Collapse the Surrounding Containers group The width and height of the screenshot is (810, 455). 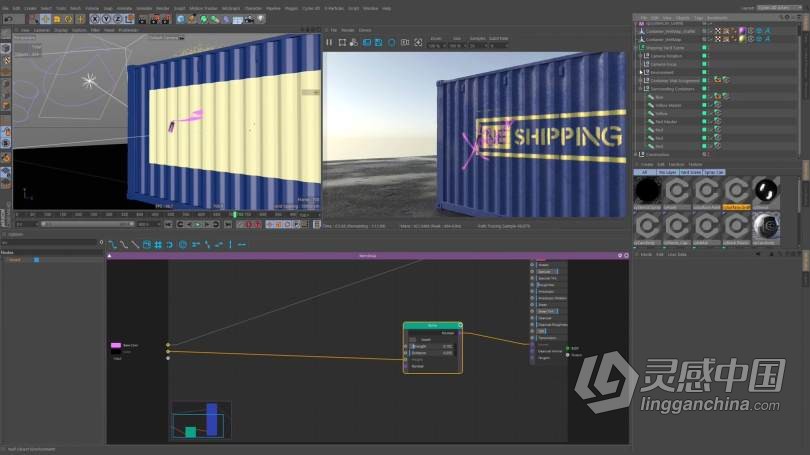pyautogui.click(x=641, y=89)
